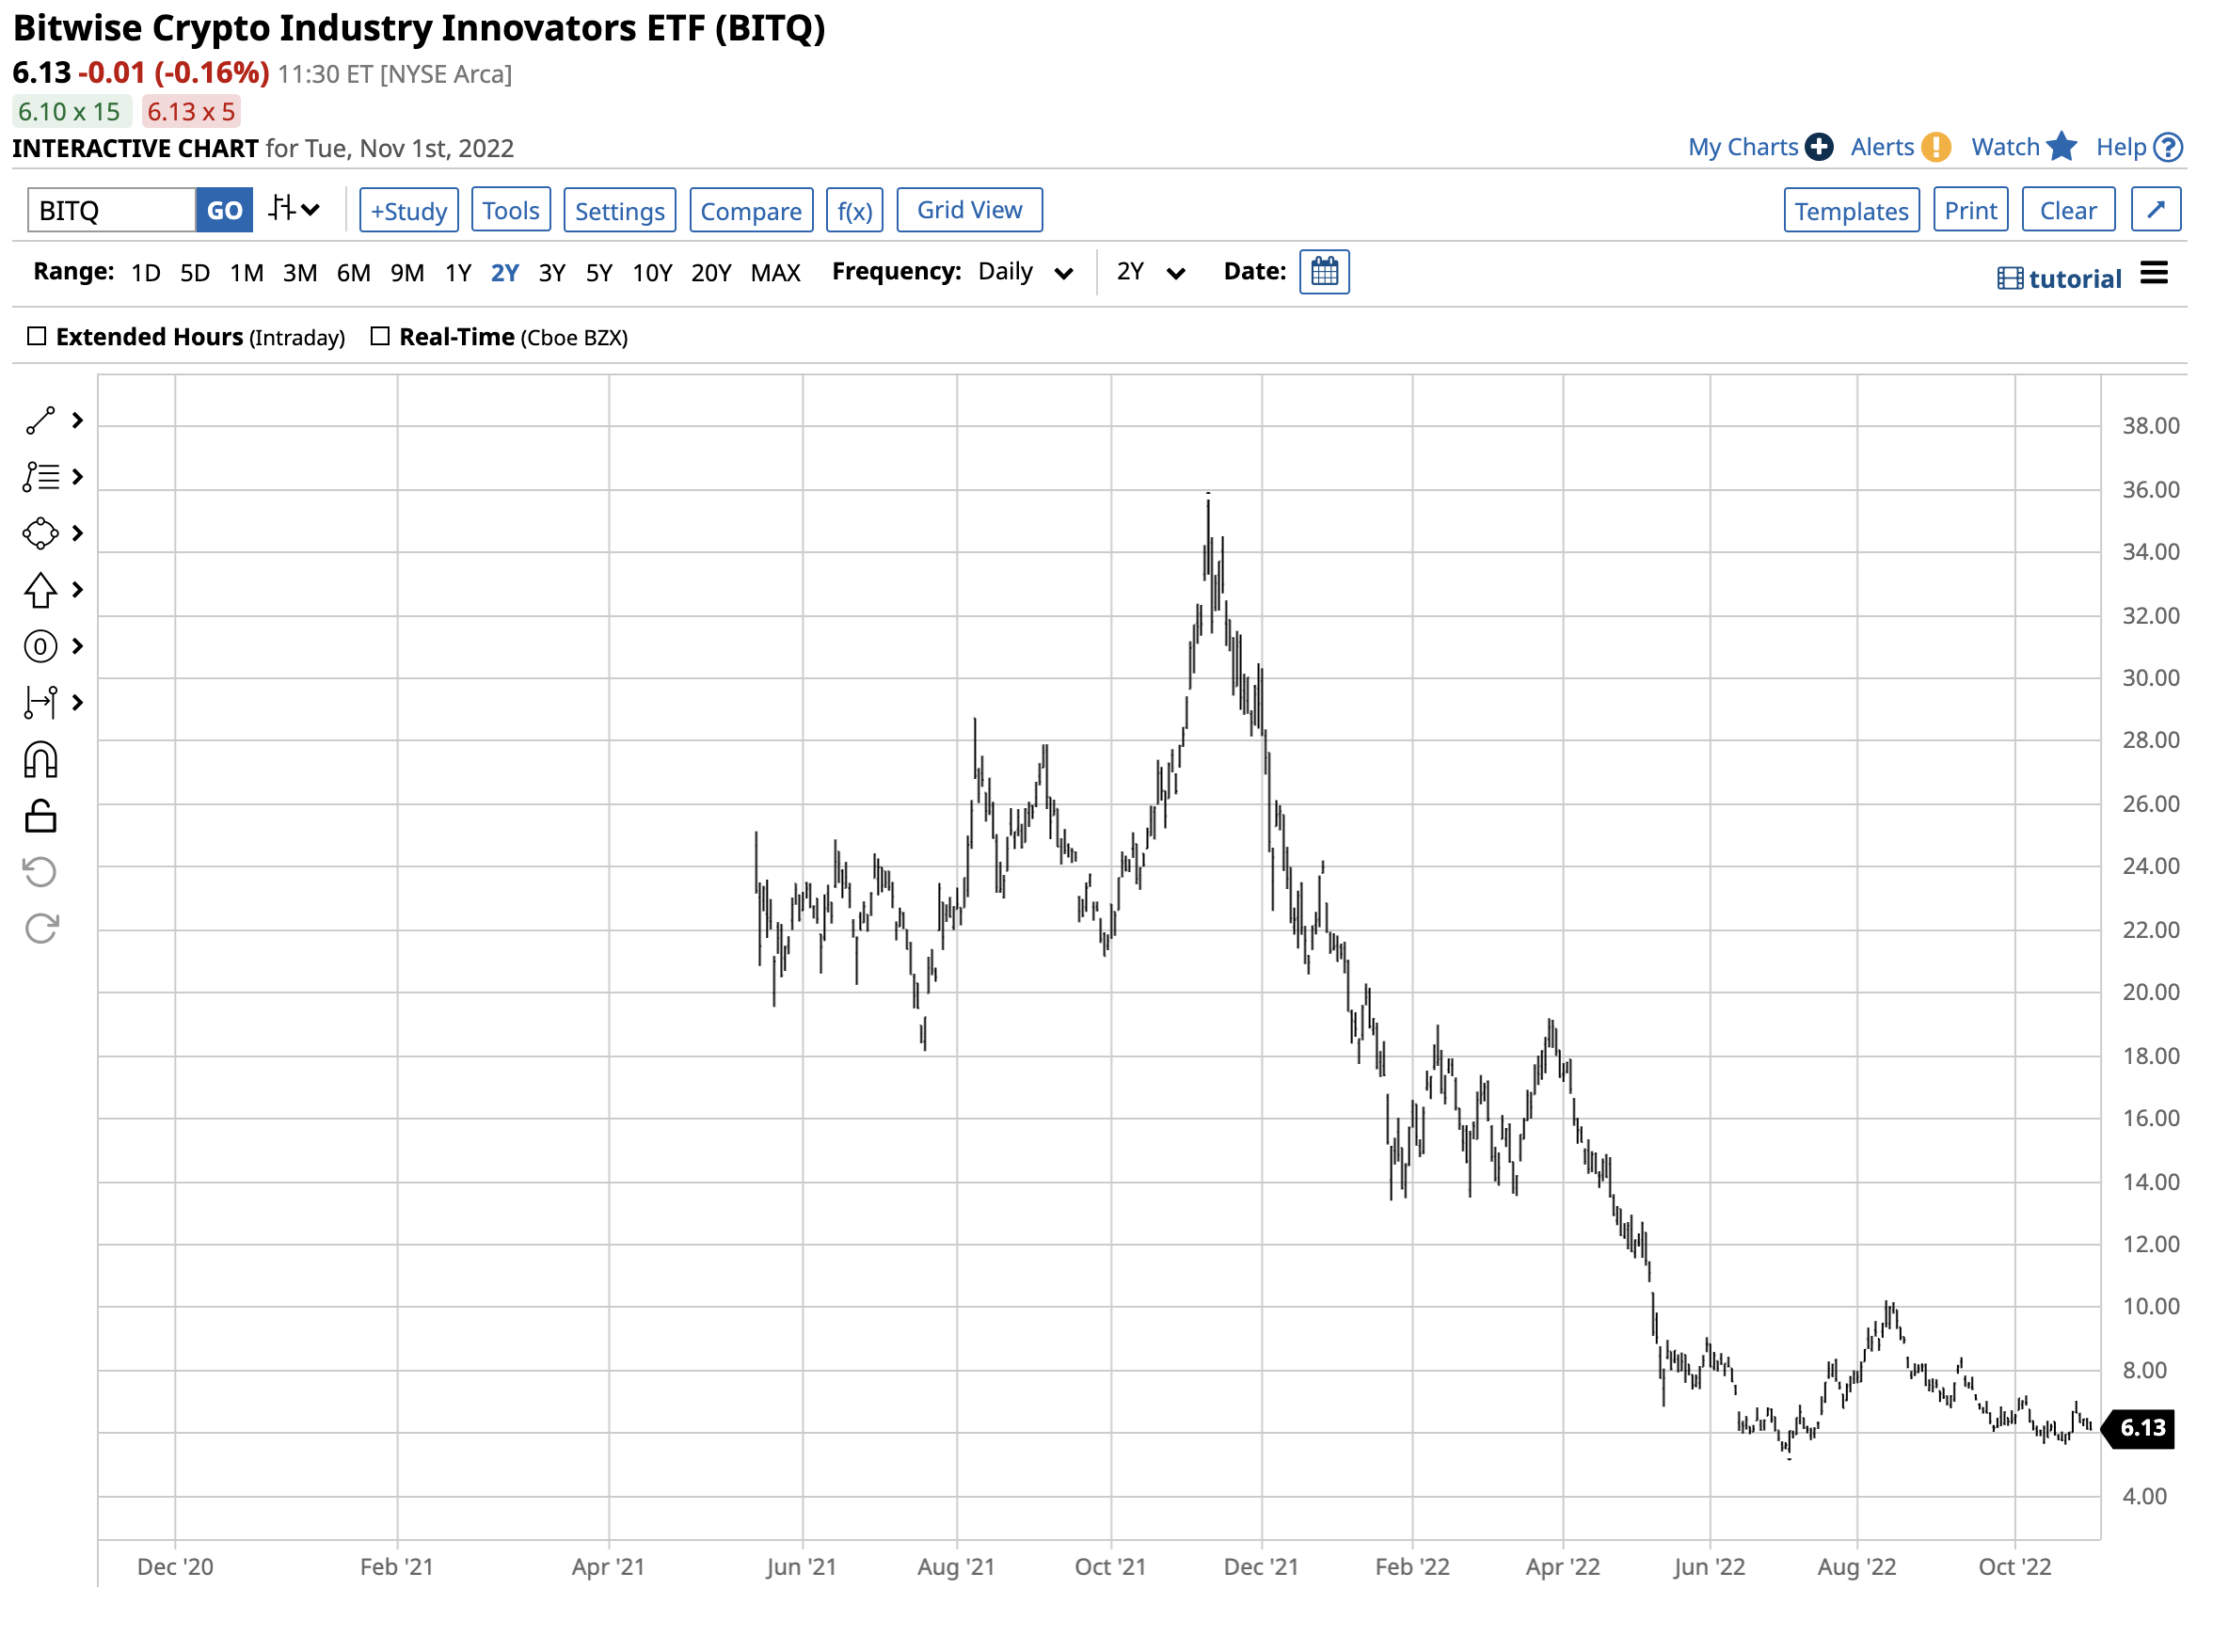Screen dimensions: 2213x1652
Task: Click the redo arrow icon
Action: pyautogui.click(x=40, y=928)
